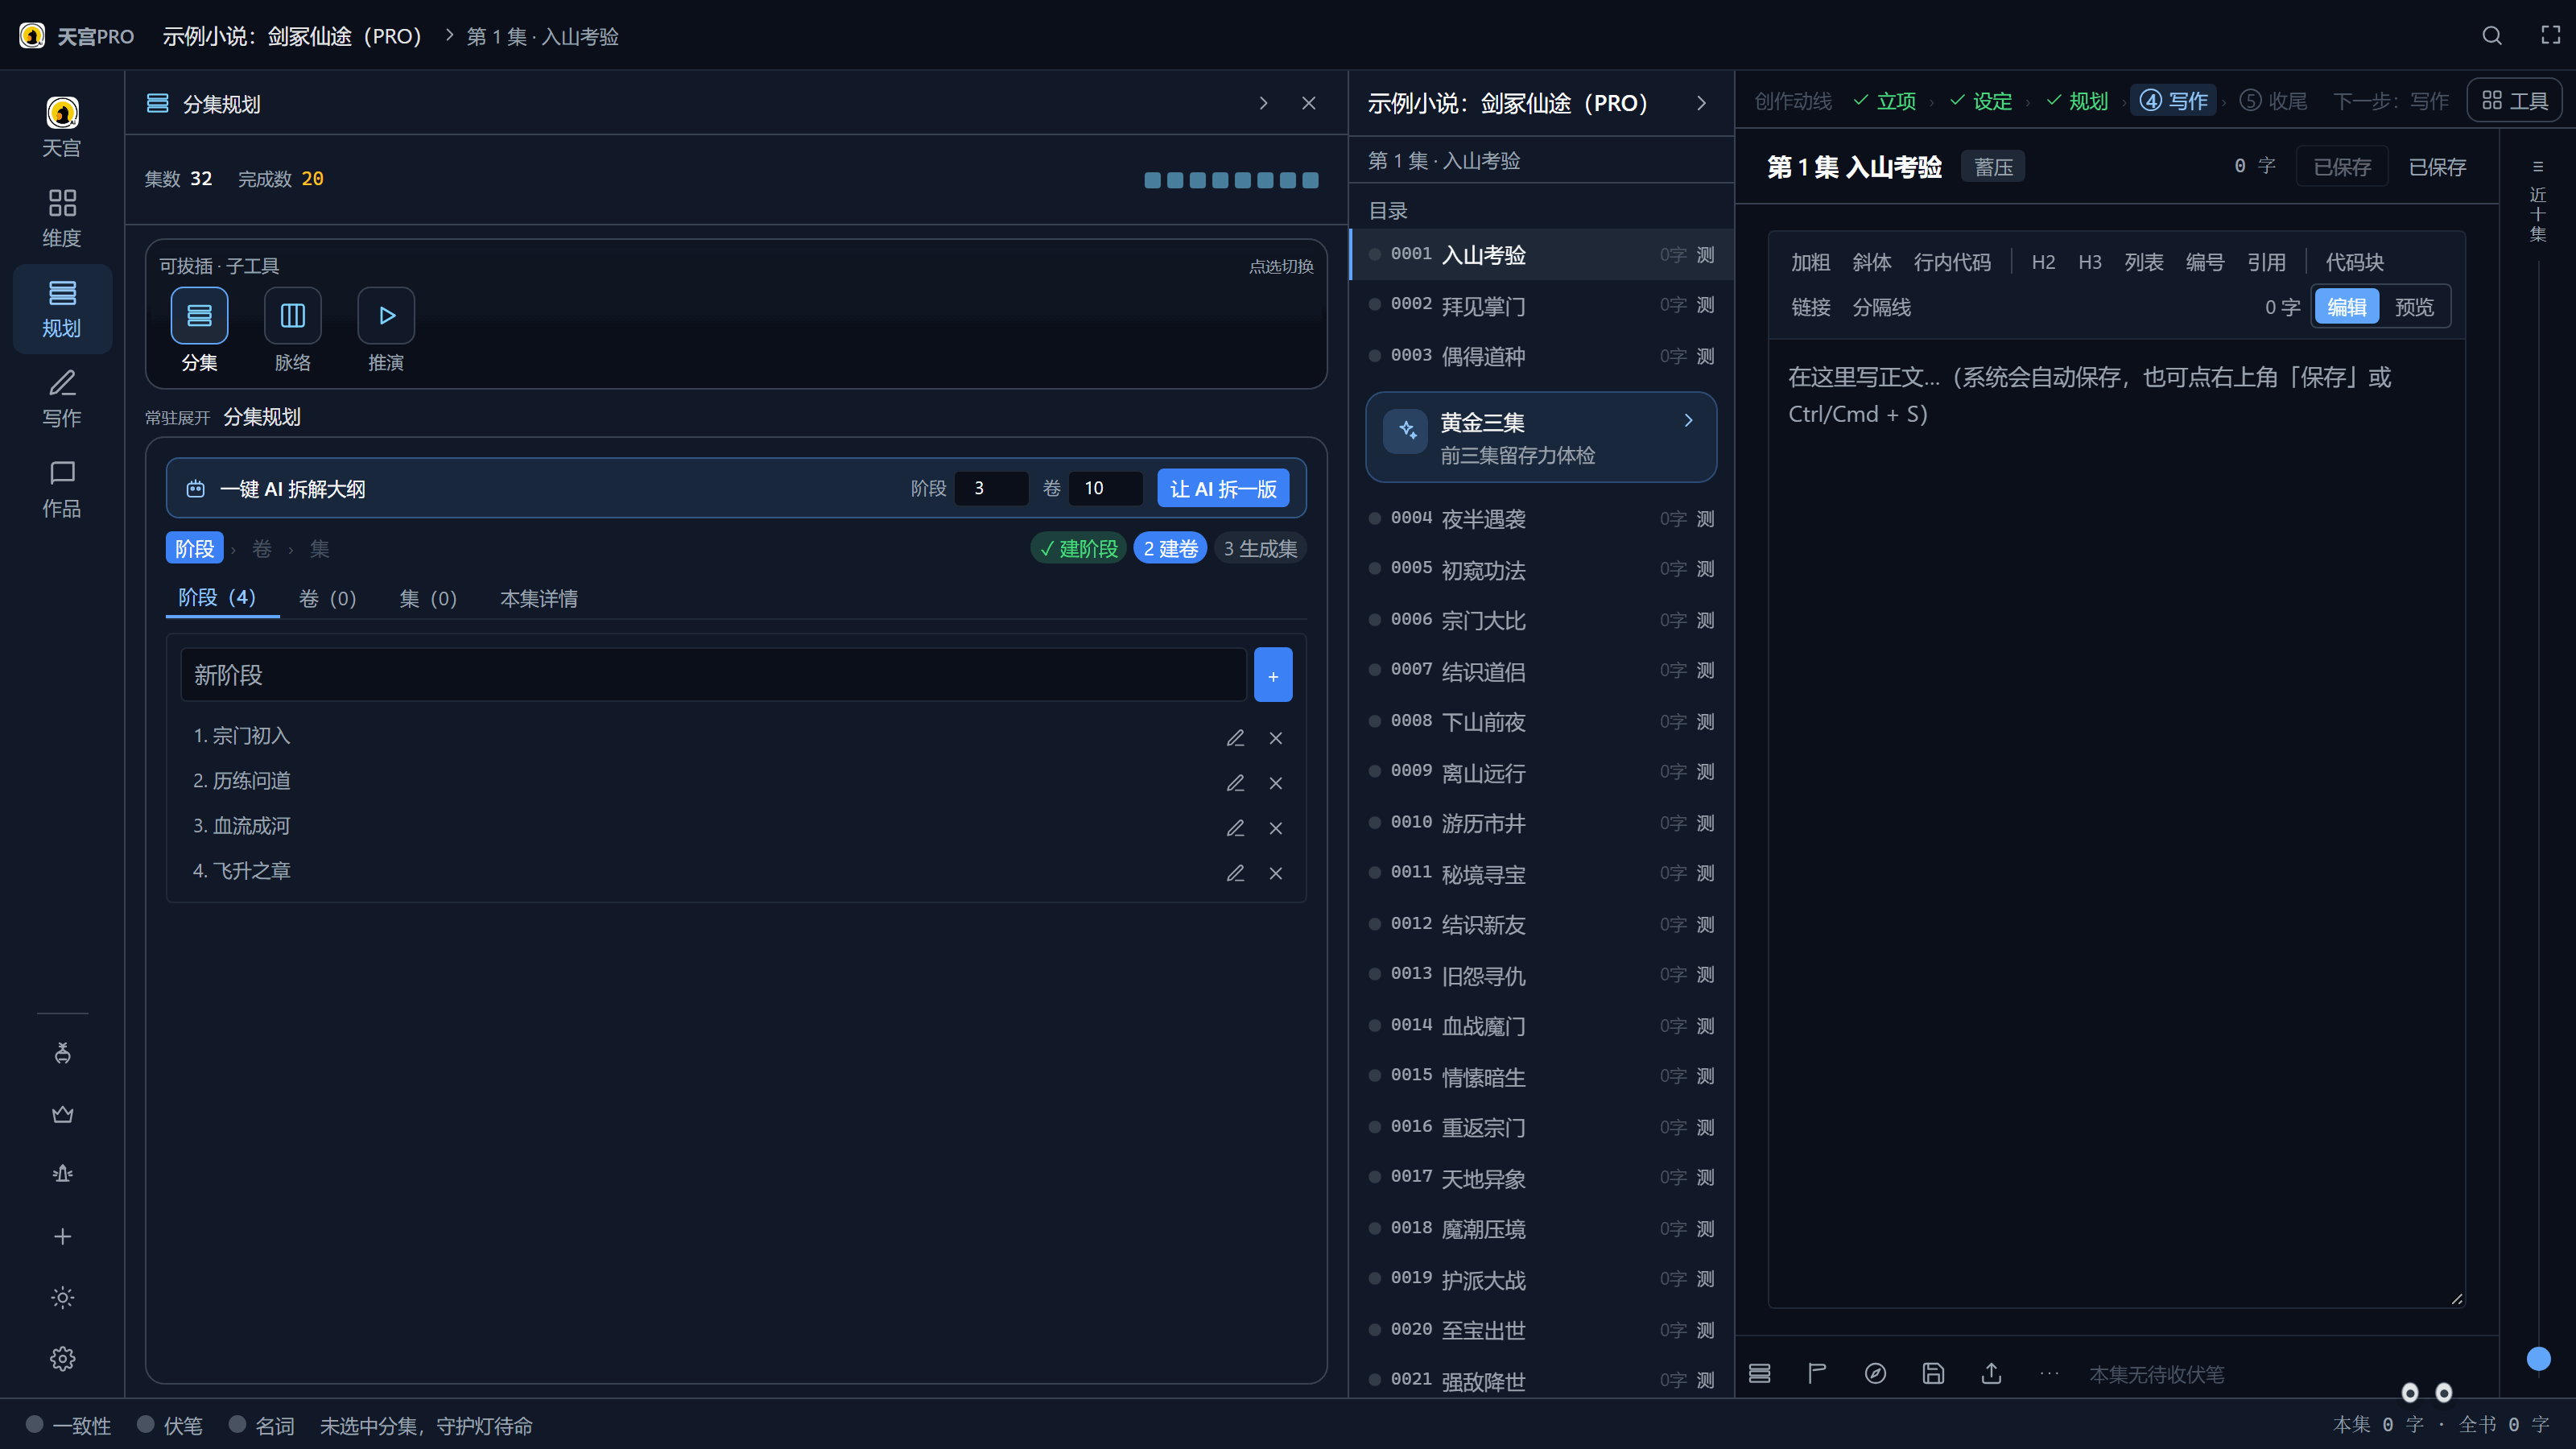Viewport: 2576px width, 1449px height.
Task: Enter fullscreen mode via top-right icon
Action: tap(2550, 36)
